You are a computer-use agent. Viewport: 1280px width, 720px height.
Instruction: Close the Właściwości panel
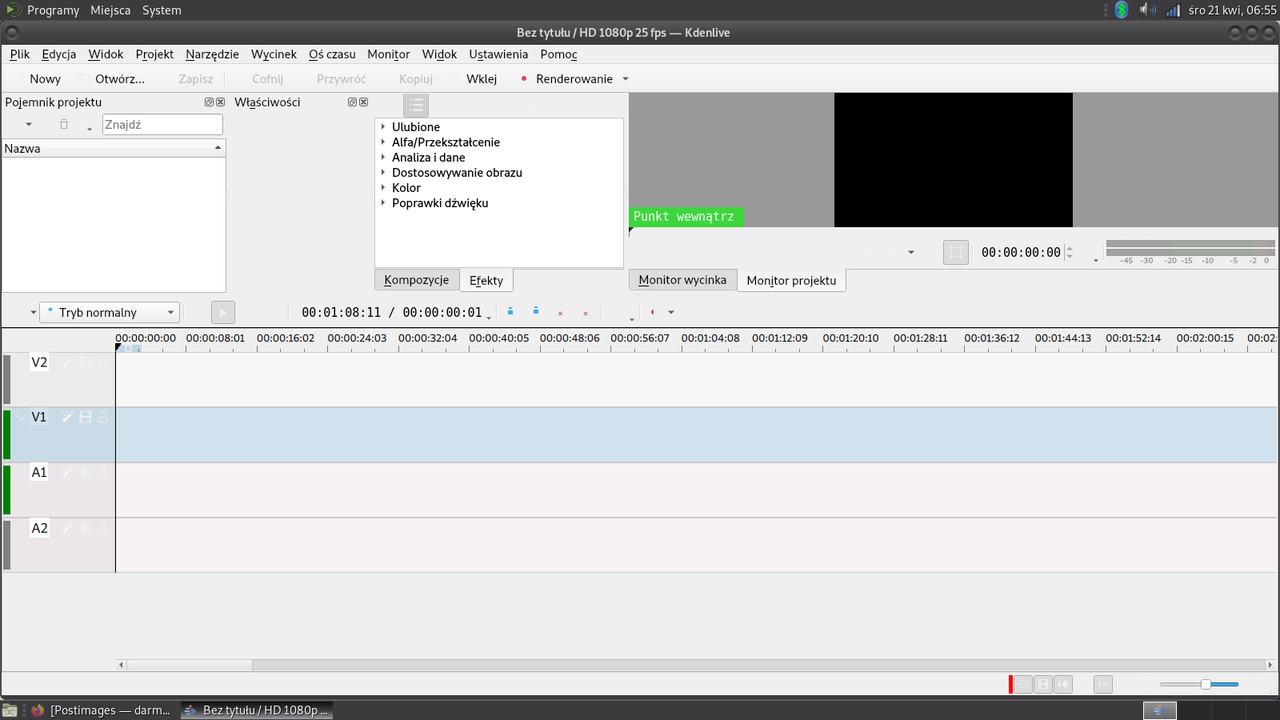tap(364, 102)
